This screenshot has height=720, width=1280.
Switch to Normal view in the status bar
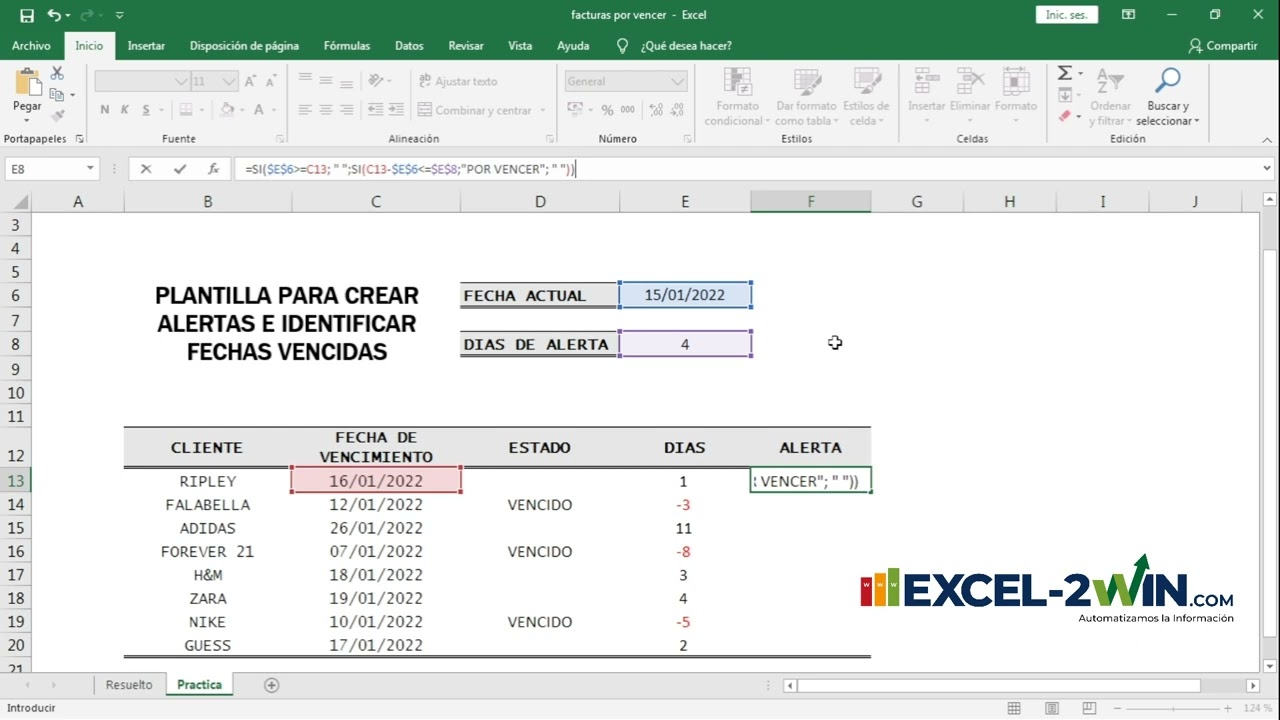[x=1014, y=708]
